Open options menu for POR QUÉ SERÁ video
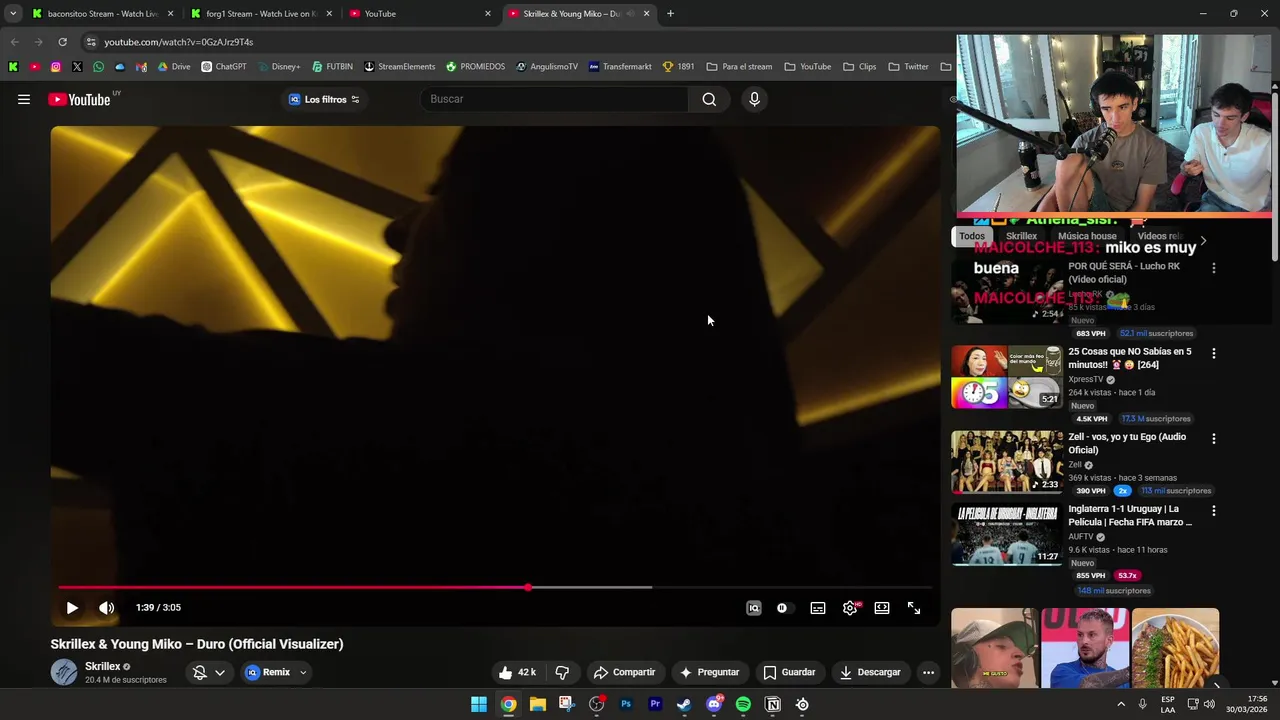This screenshot has width=1280, height=720. [1214, 268]
